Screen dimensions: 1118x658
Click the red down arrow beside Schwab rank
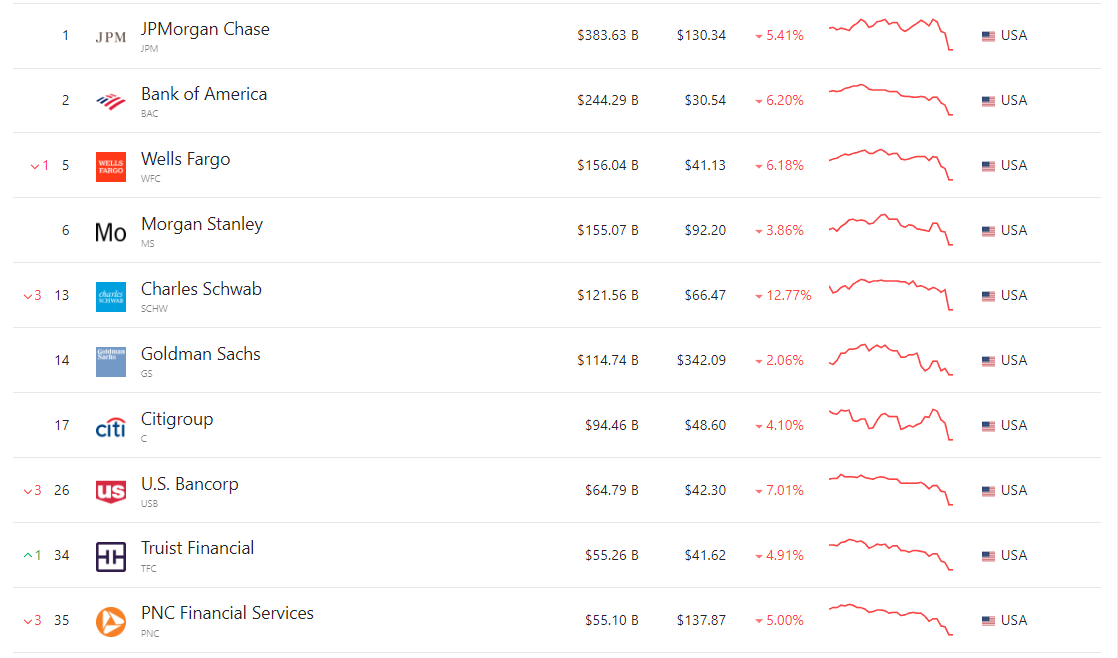coord(30,295)
